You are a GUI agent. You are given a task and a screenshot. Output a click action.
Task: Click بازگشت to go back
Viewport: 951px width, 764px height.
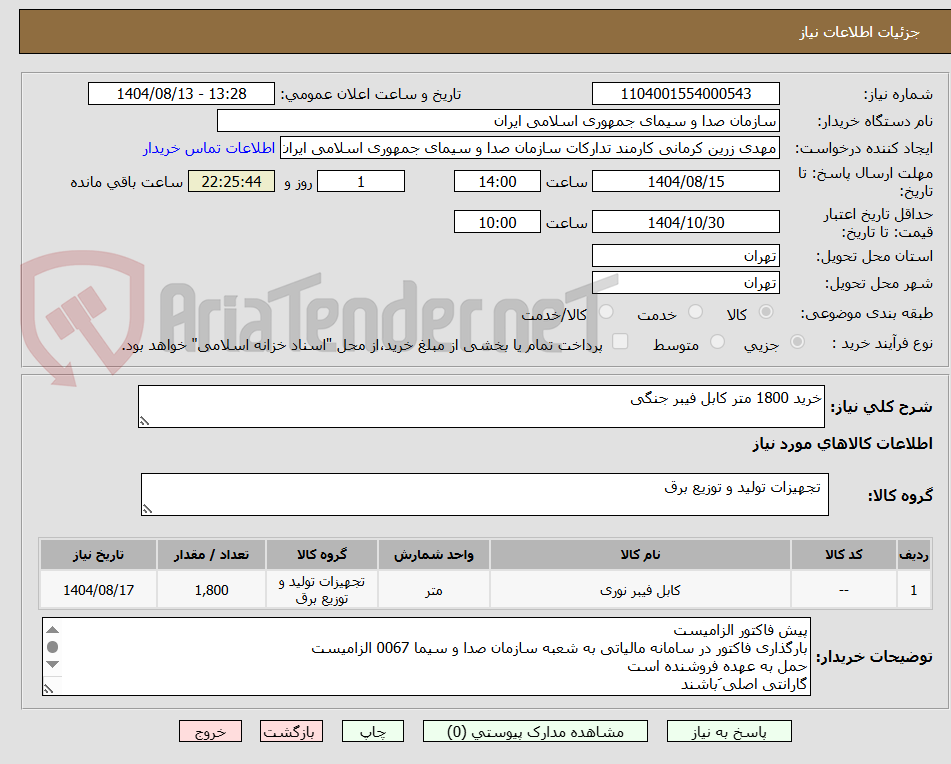click(x=291, y=731)
